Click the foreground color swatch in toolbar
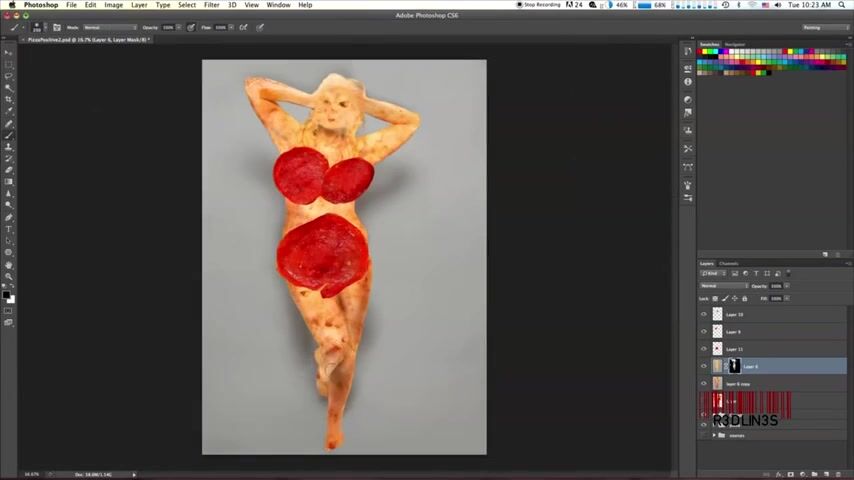Screen dimensions: 854x480 click(x=7, y=295)
